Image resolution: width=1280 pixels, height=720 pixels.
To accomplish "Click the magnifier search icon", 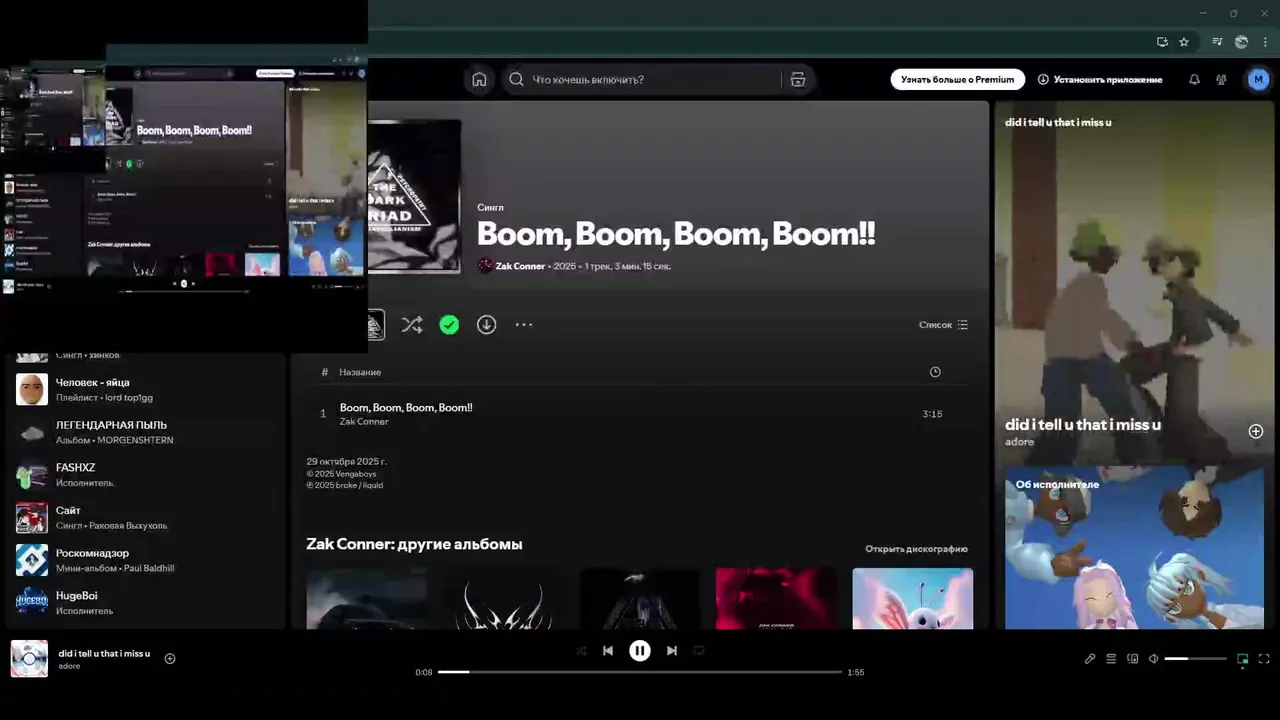I will pyautogui.click(x=516, y=80).
